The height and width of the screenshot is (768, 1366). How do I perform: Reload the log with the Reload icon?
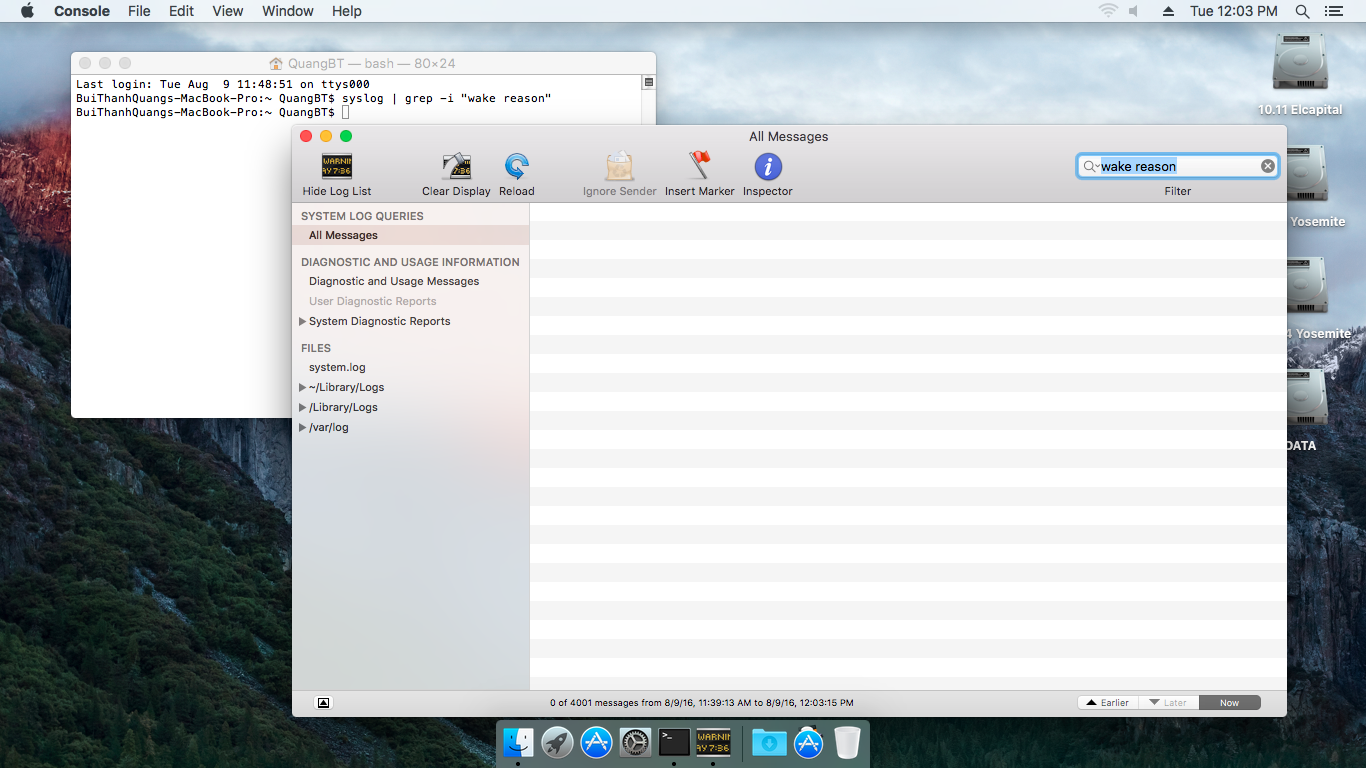point(517,166)
